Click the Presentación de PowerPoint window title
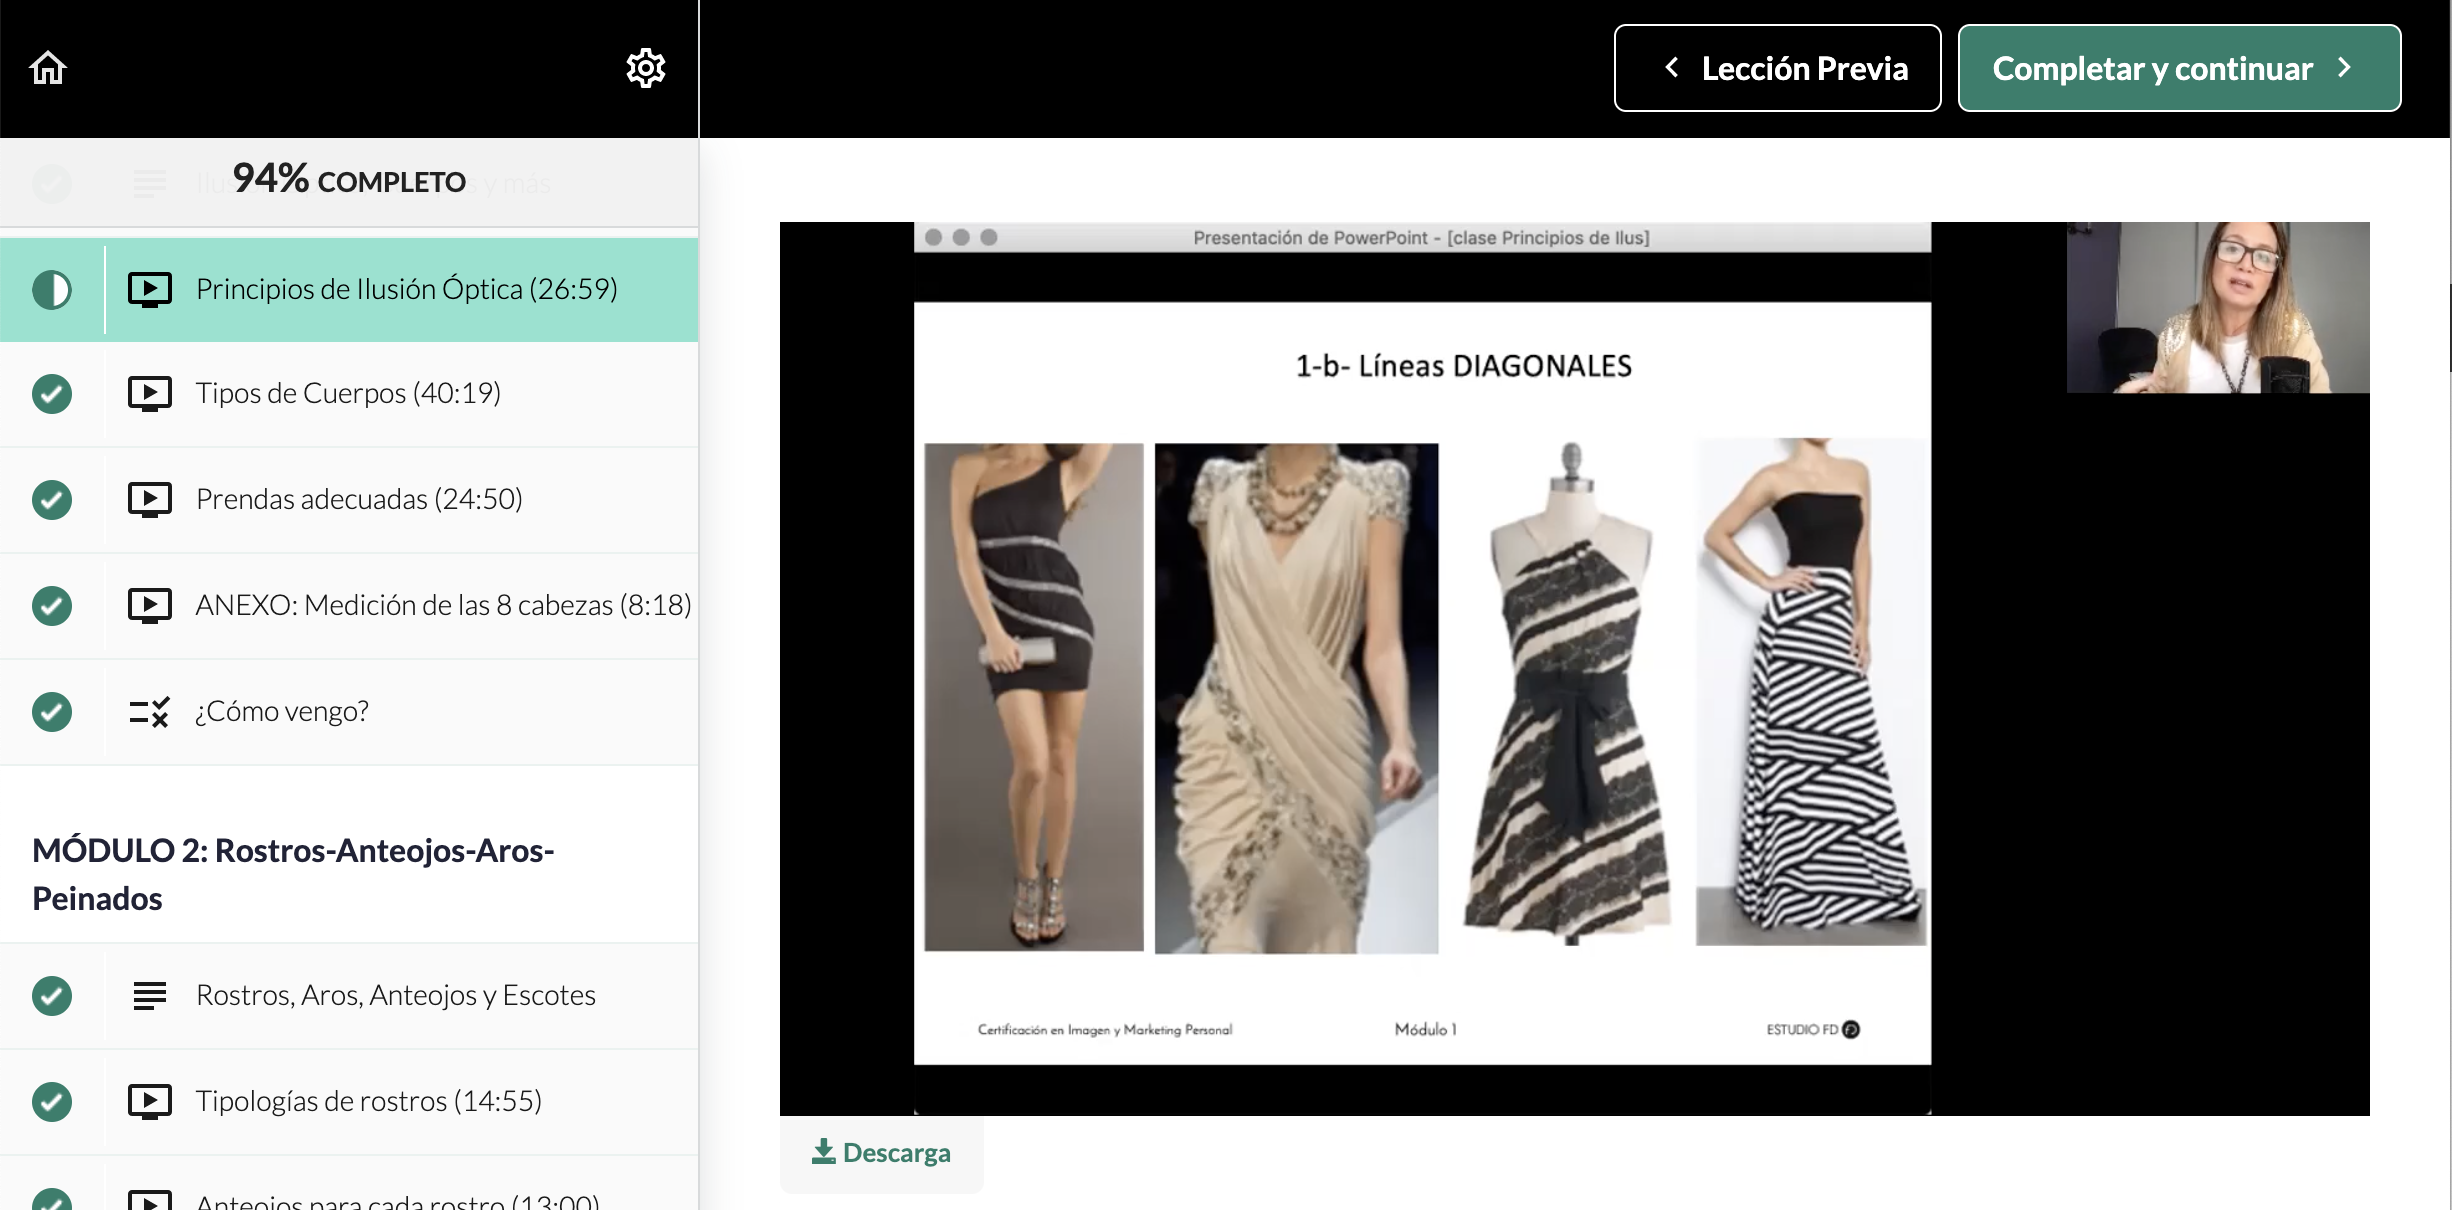2452x1210 pixels. 1421,238
